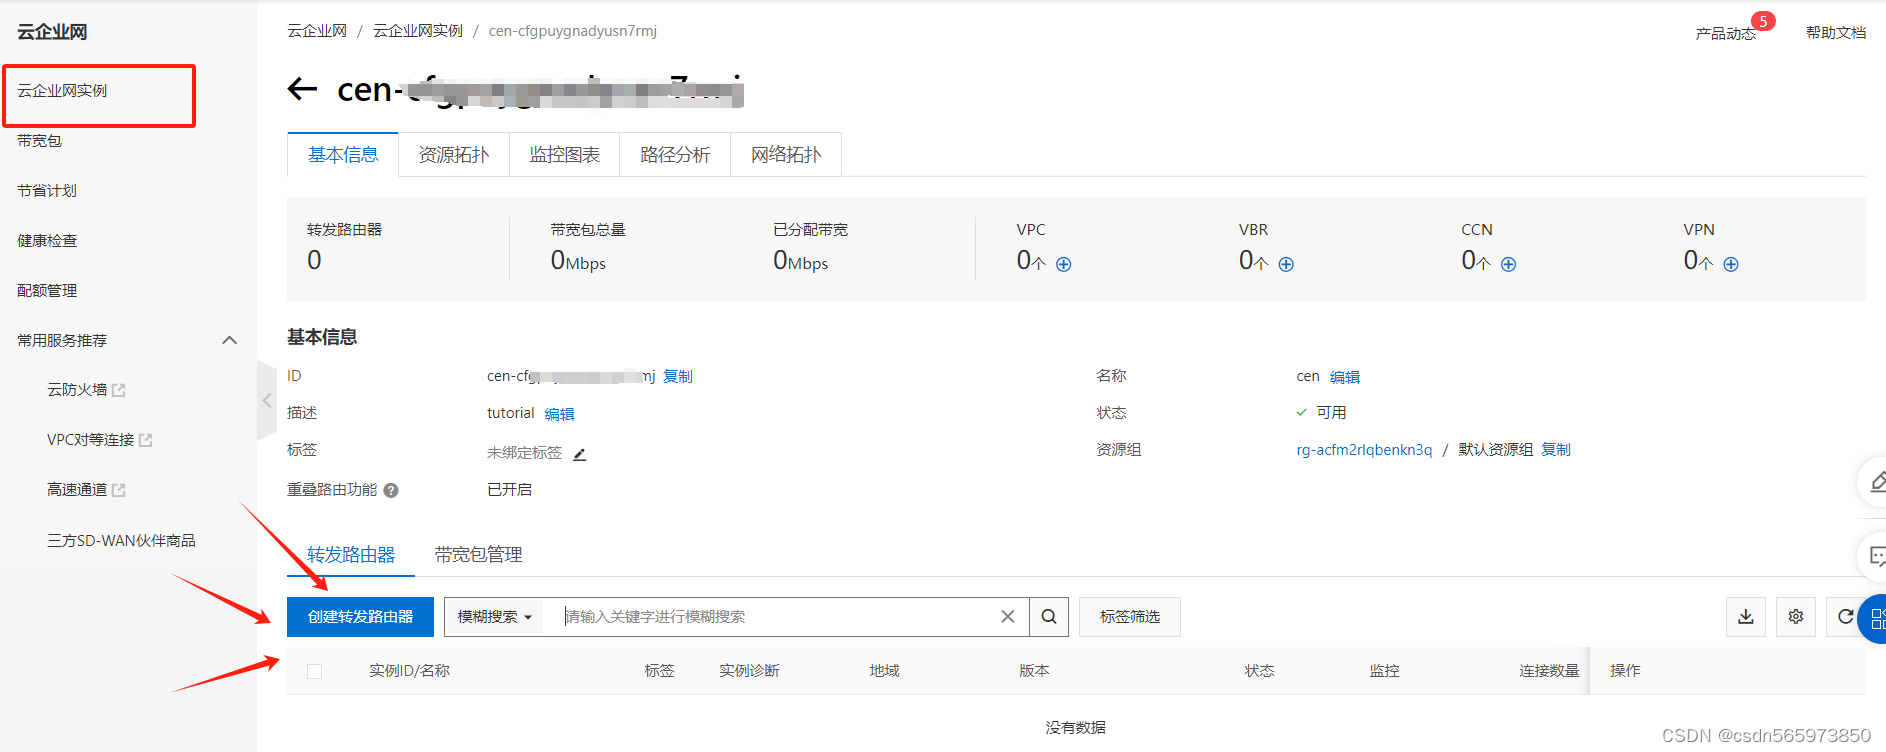Refresh the transit router list
The width and height of the screenshot is (1886, 752).
click(1845, 617)
